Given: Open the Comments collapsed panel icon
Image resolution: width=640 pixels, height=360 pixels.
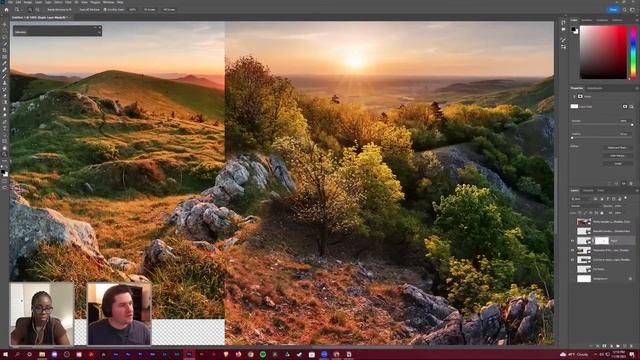Looking at the screenshot, I should 564,29.
